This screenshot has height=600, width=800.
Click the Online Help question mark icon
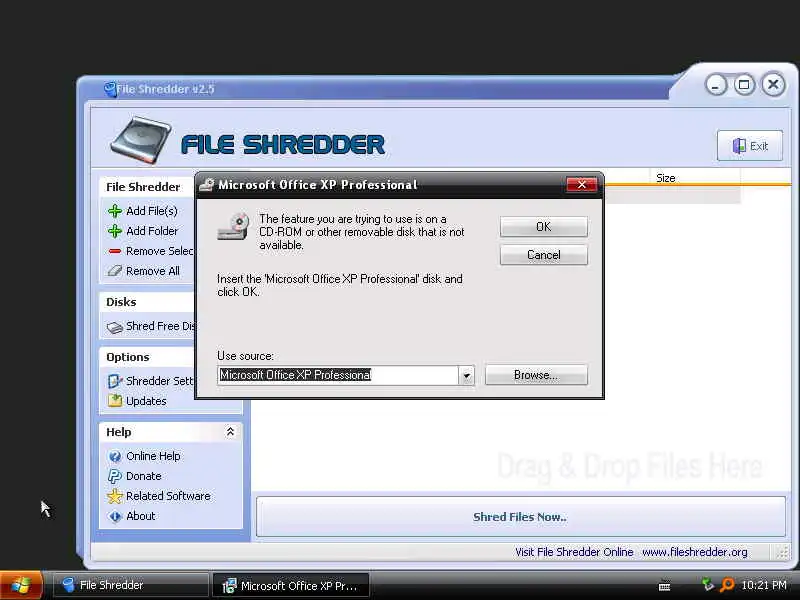click(x=115, y=456)
